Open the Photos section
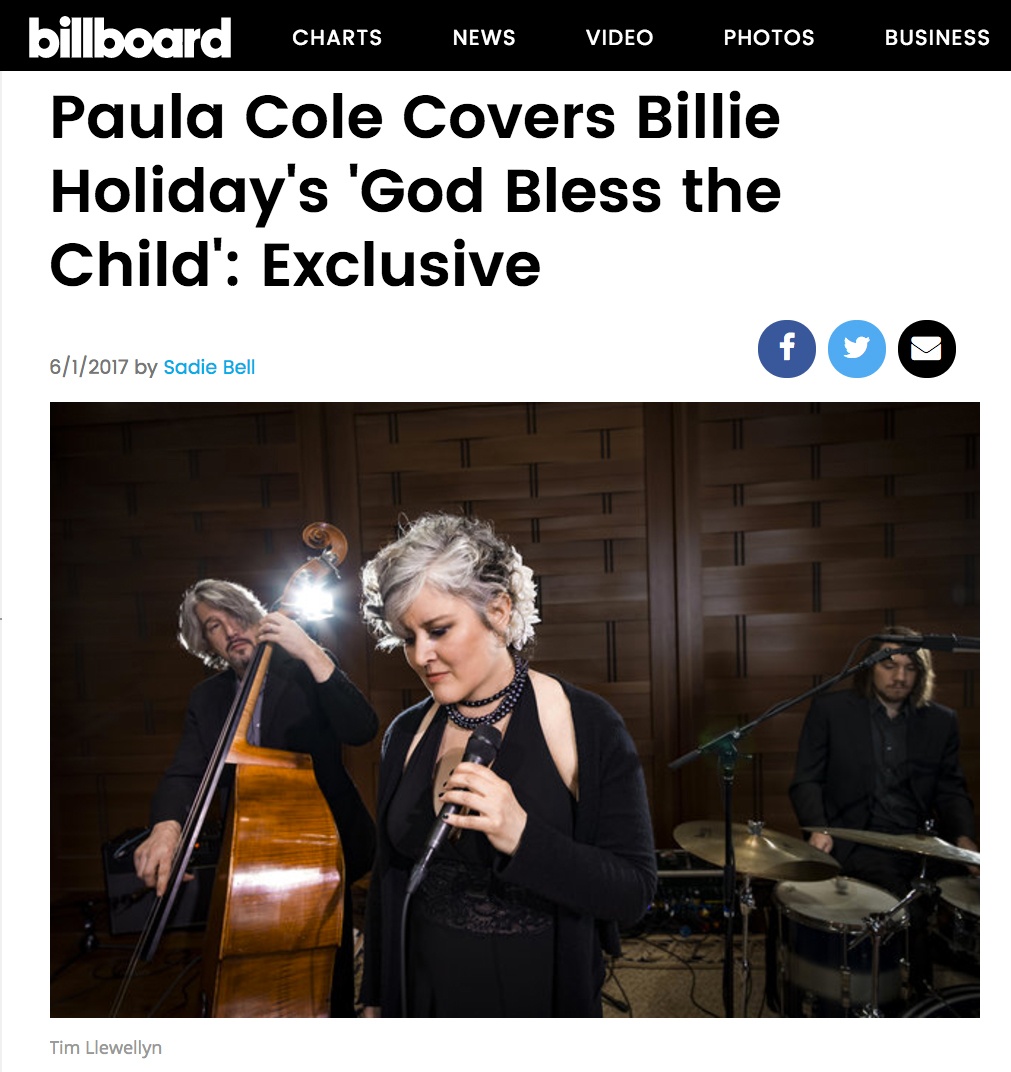The height and width of the screenshot is (1072, 1011). pyautogui.click(x=769, y=37)
